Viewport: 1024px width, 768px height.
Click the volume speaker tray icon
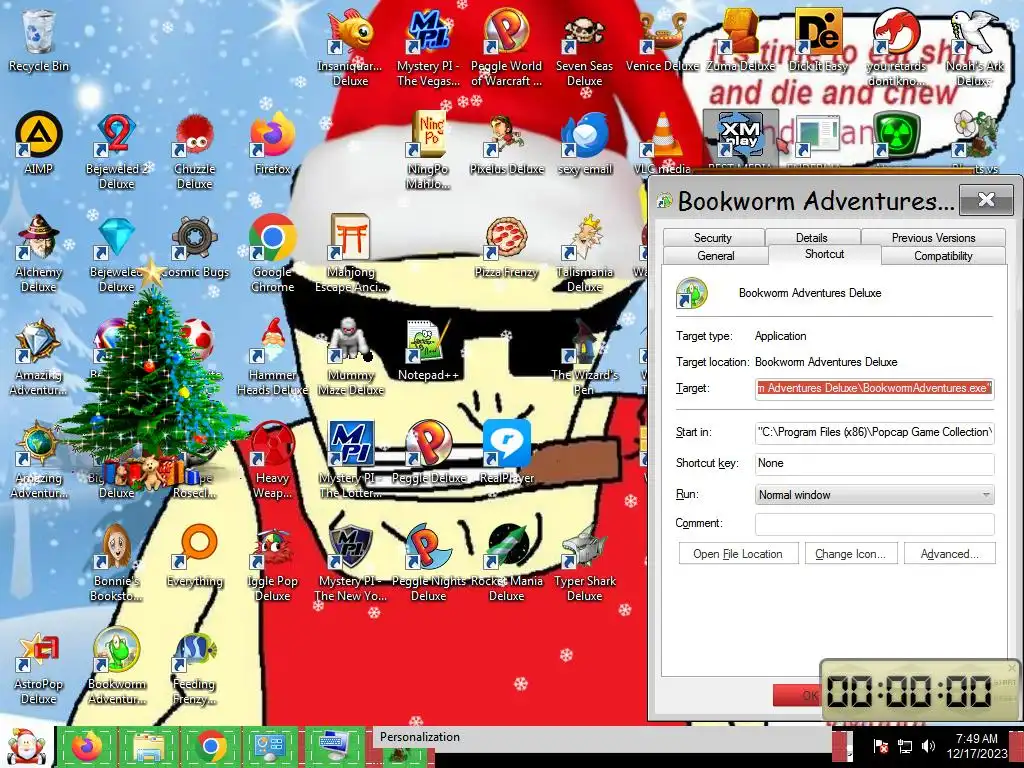point(928,746)
